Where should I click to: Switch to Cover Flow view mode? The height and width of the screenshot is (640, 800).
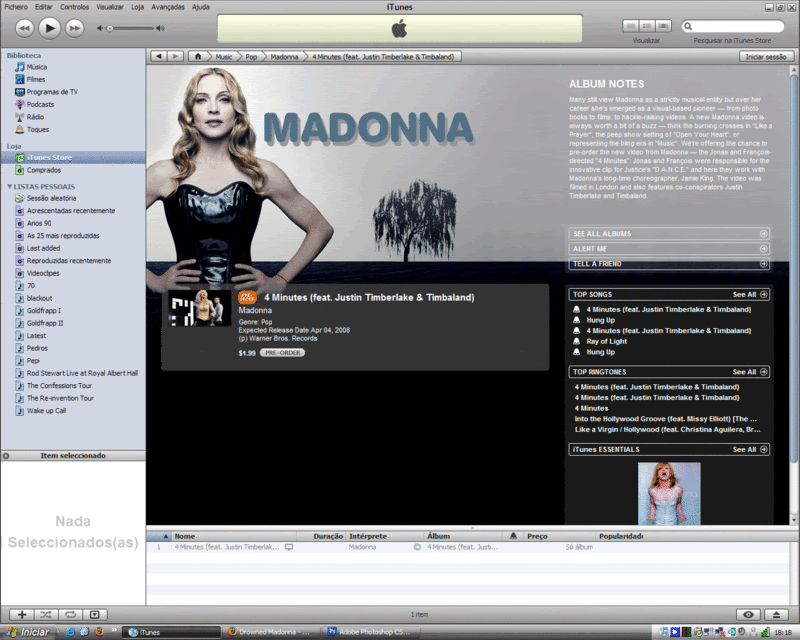click(x=663, y=26)
